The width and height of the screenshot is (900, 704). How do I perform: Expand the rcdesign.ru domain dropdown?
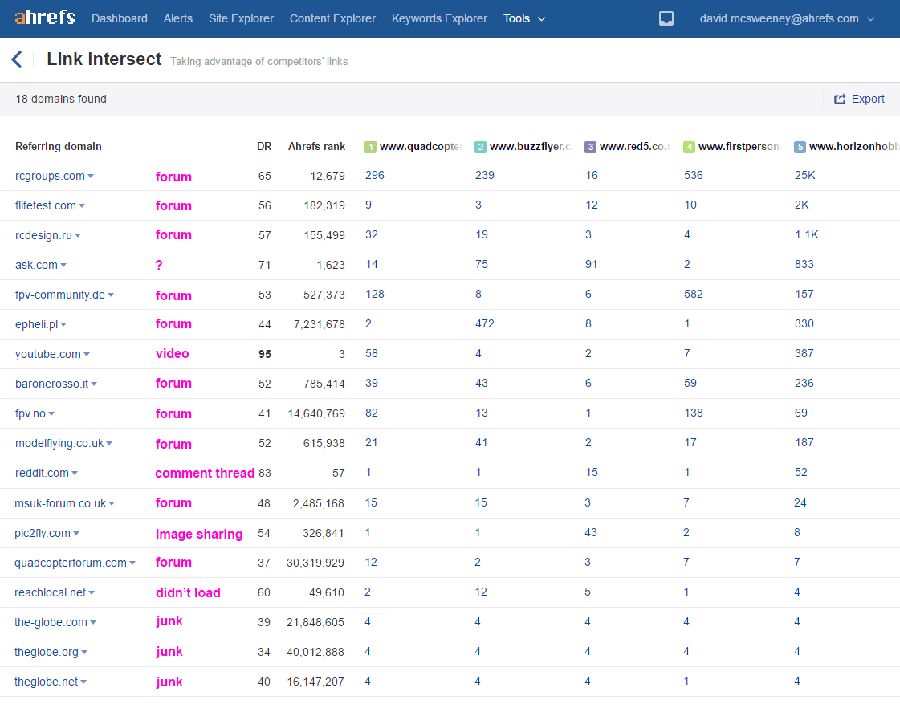click(x=77, y=235)
